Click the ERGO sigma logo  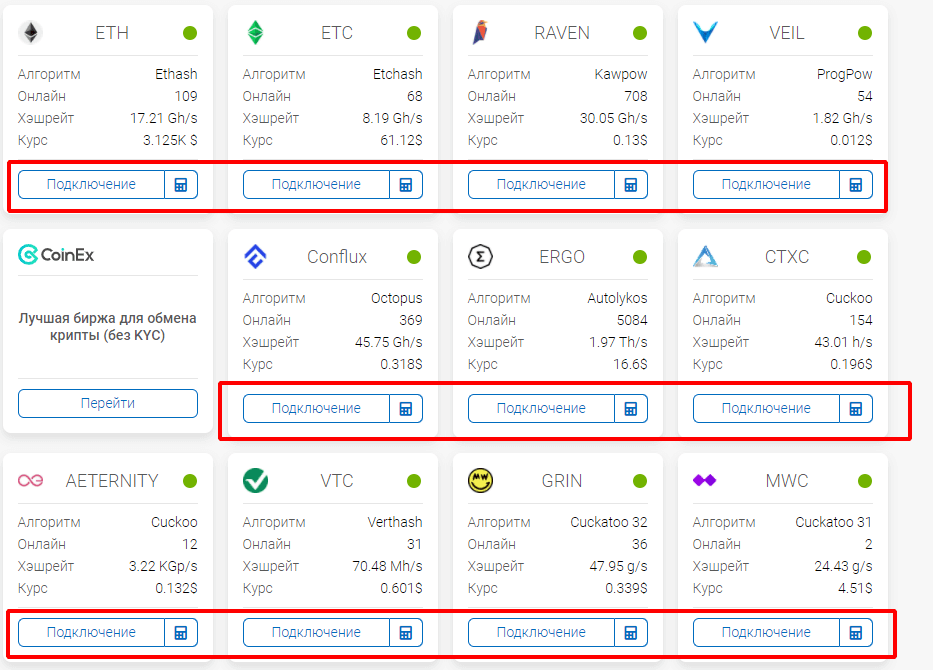click(x=480, y=257)
